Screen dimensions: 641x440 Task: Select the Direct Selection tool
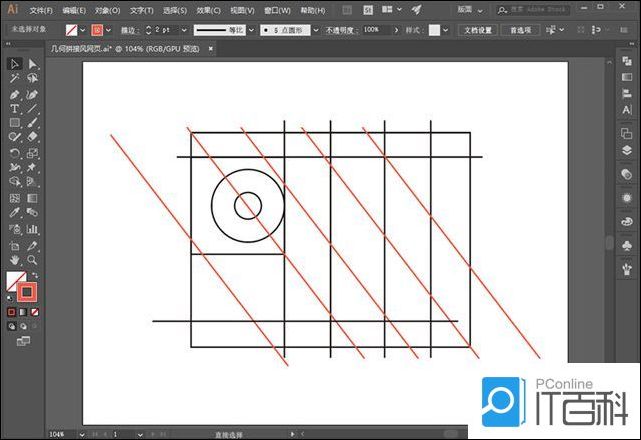32,64
